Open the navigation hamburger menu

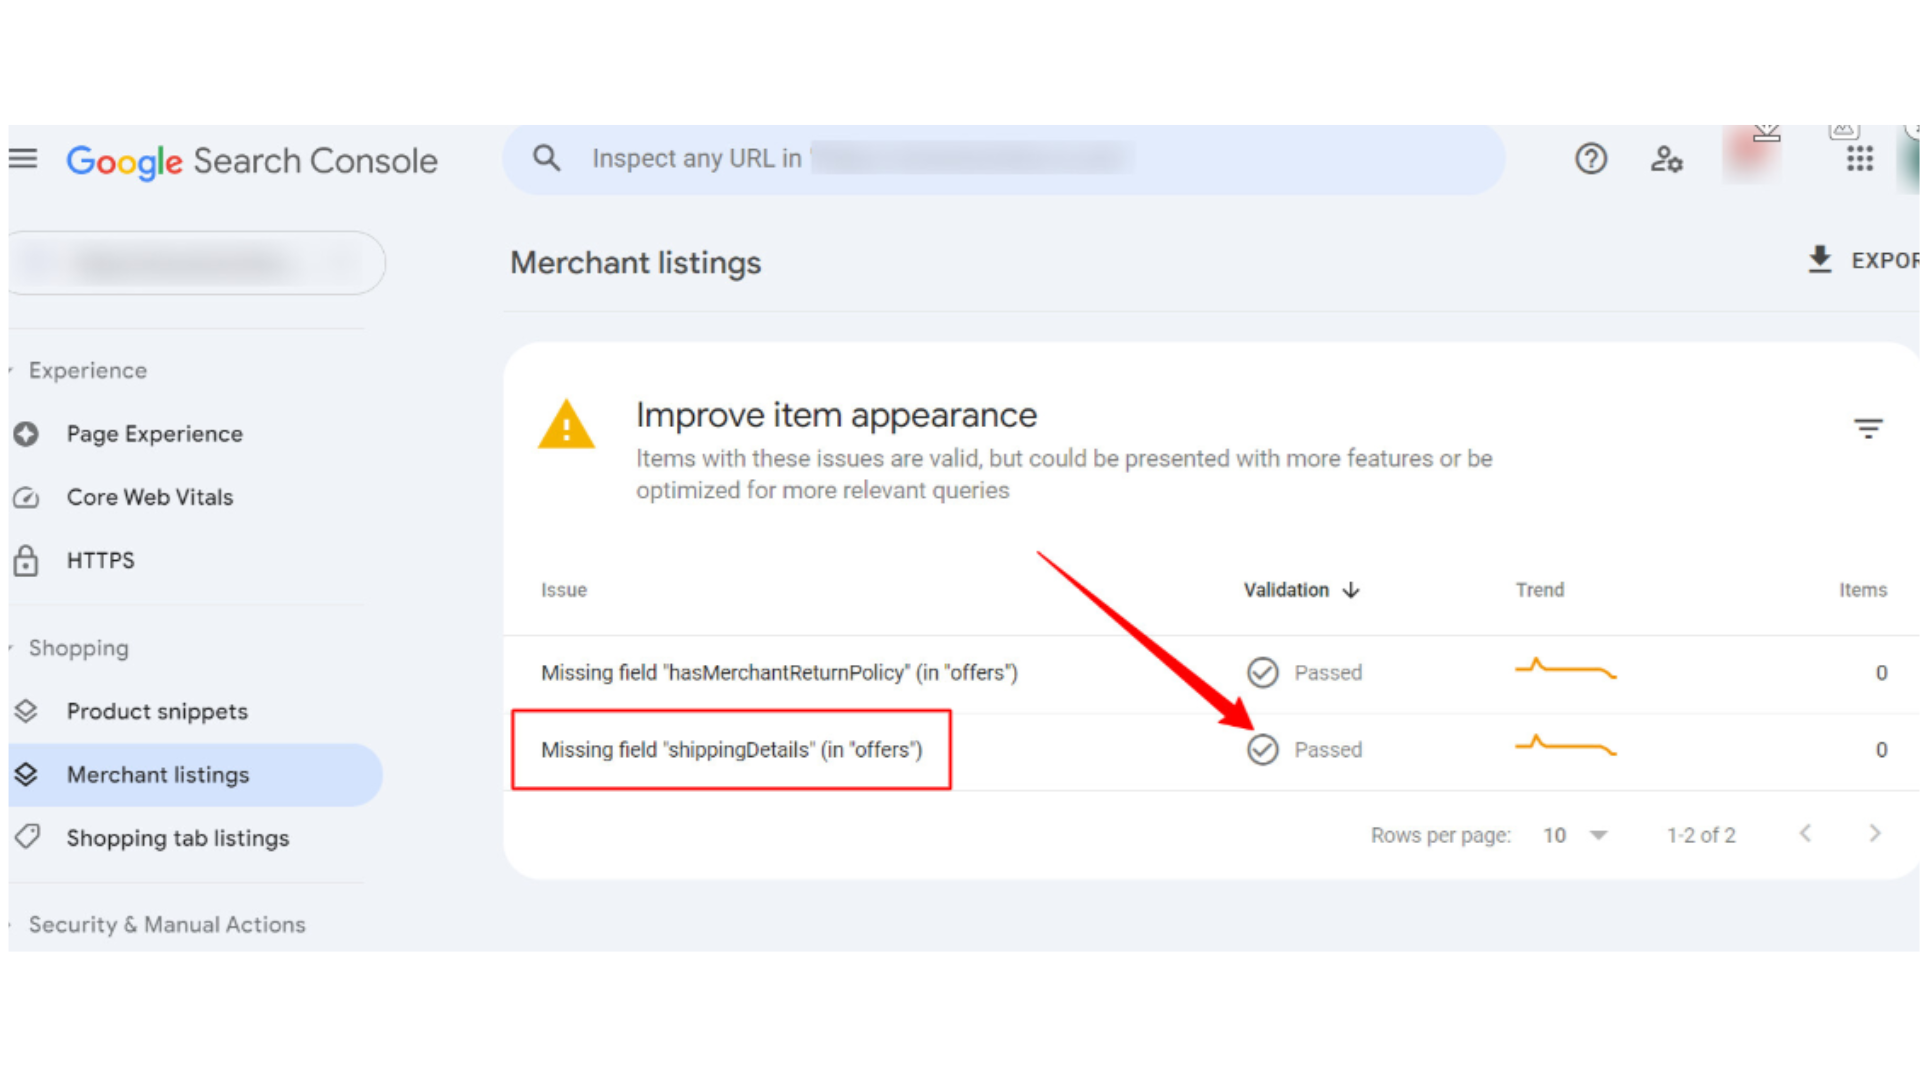22,158
